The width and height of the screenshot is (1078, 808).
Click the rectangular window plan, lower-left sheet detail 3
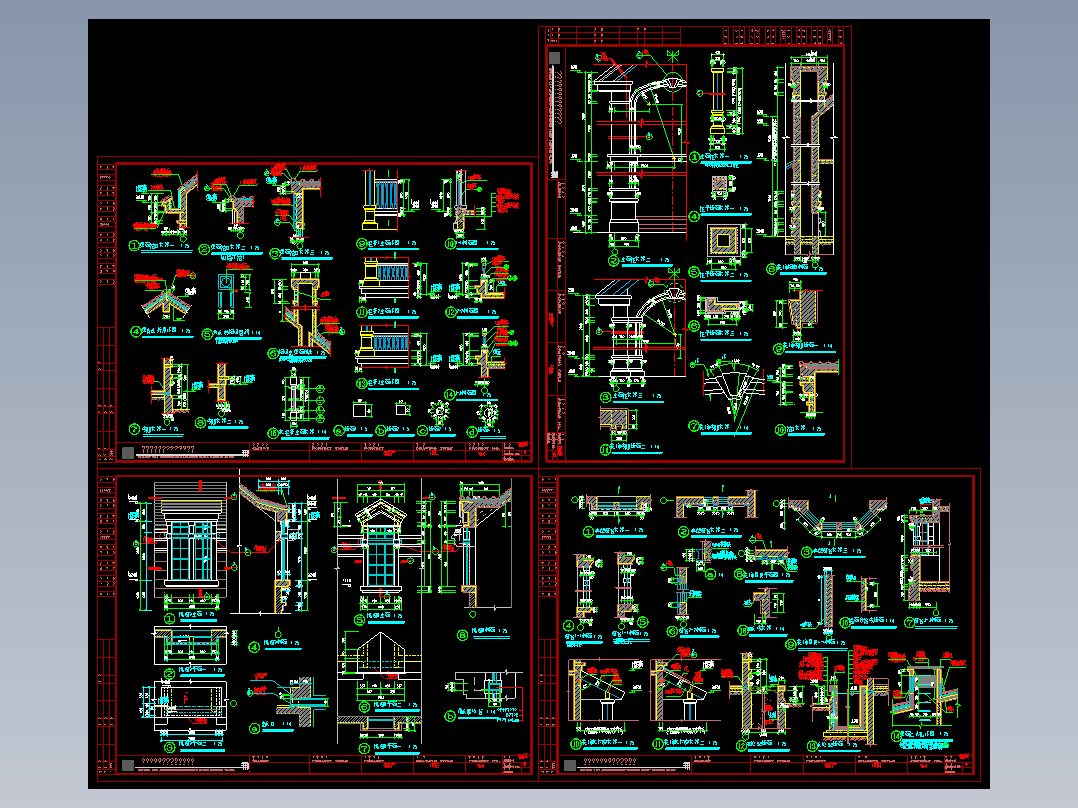click(190, 704)
